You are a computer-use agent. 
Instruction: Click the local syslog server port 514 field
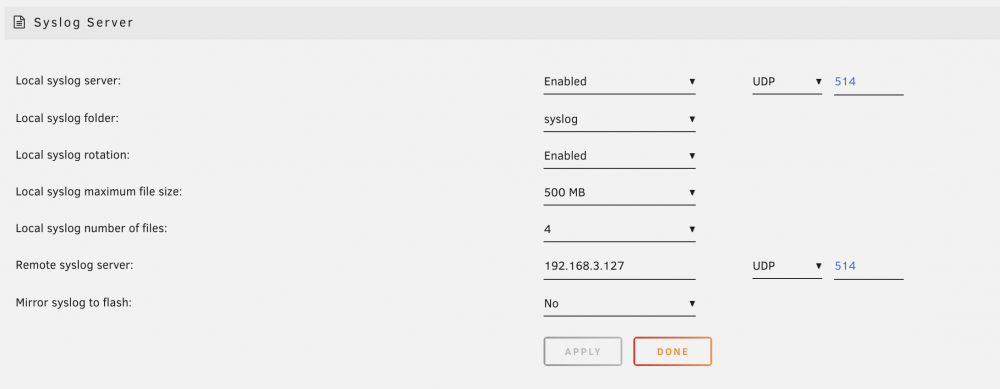coord(869,82)
